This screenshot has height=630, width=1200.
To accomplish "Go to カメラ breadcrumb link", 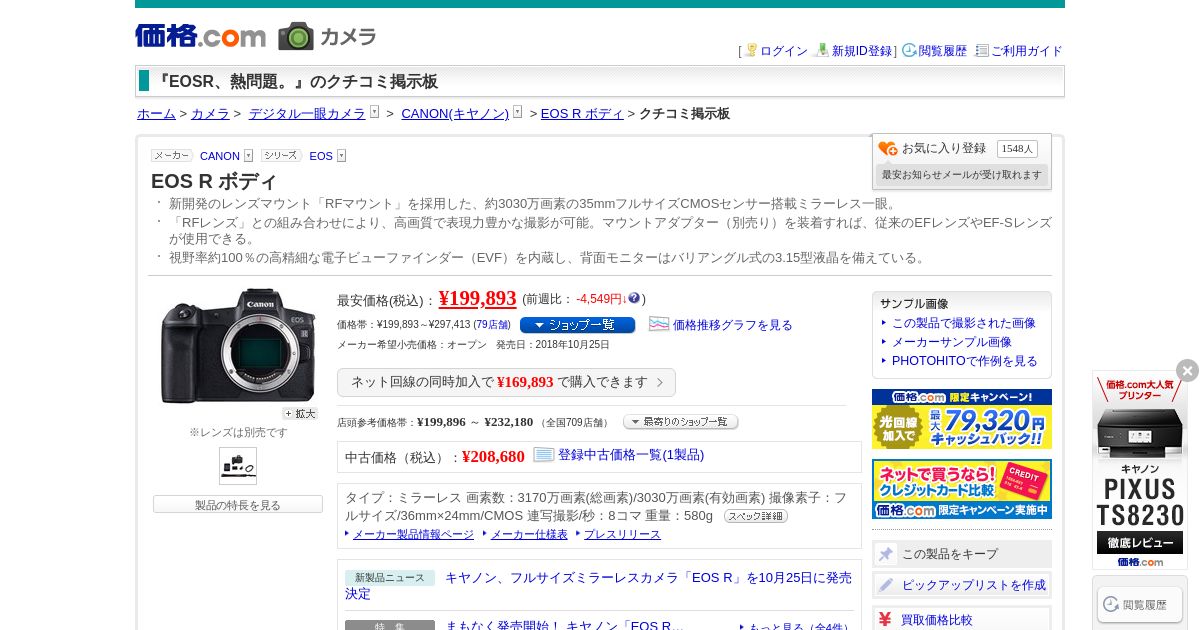I will [210, 114].
